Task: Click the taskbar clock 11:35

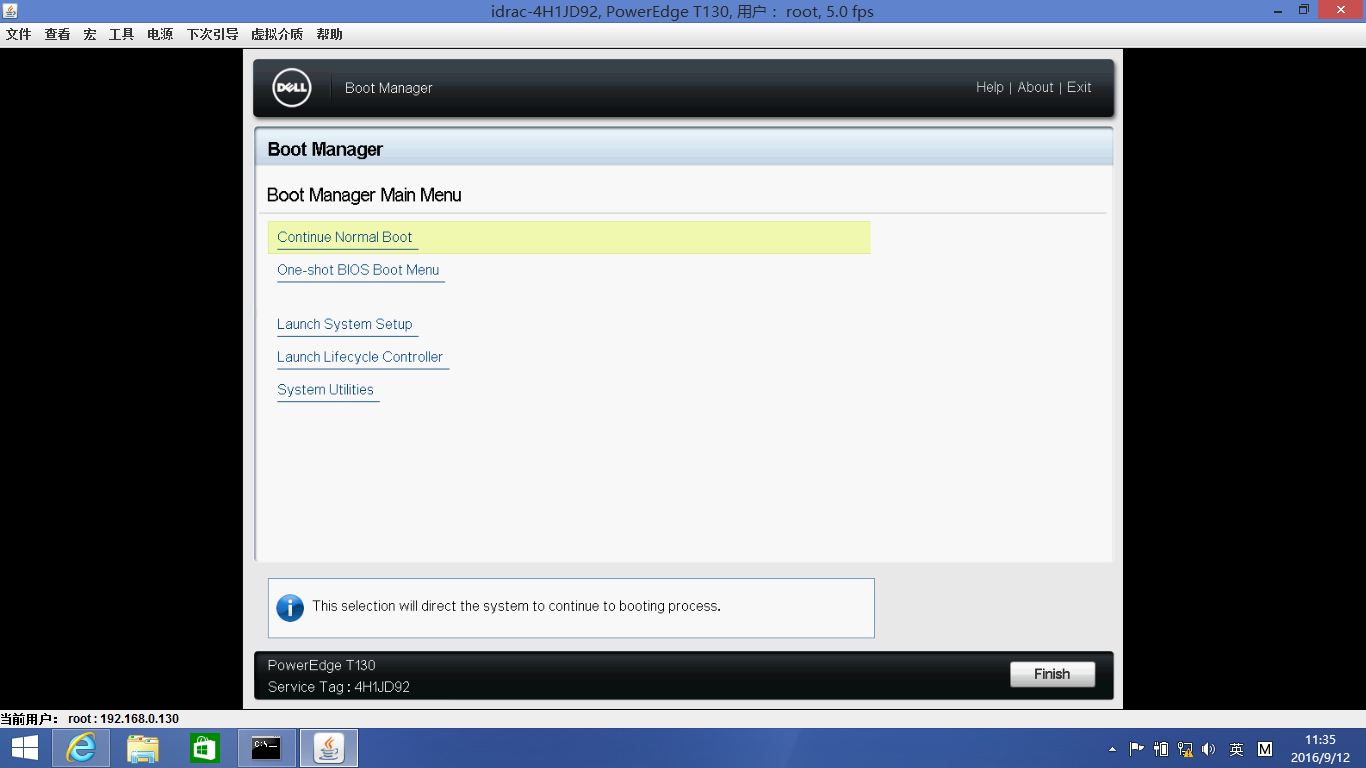Action: click(x=1320, y=740)
